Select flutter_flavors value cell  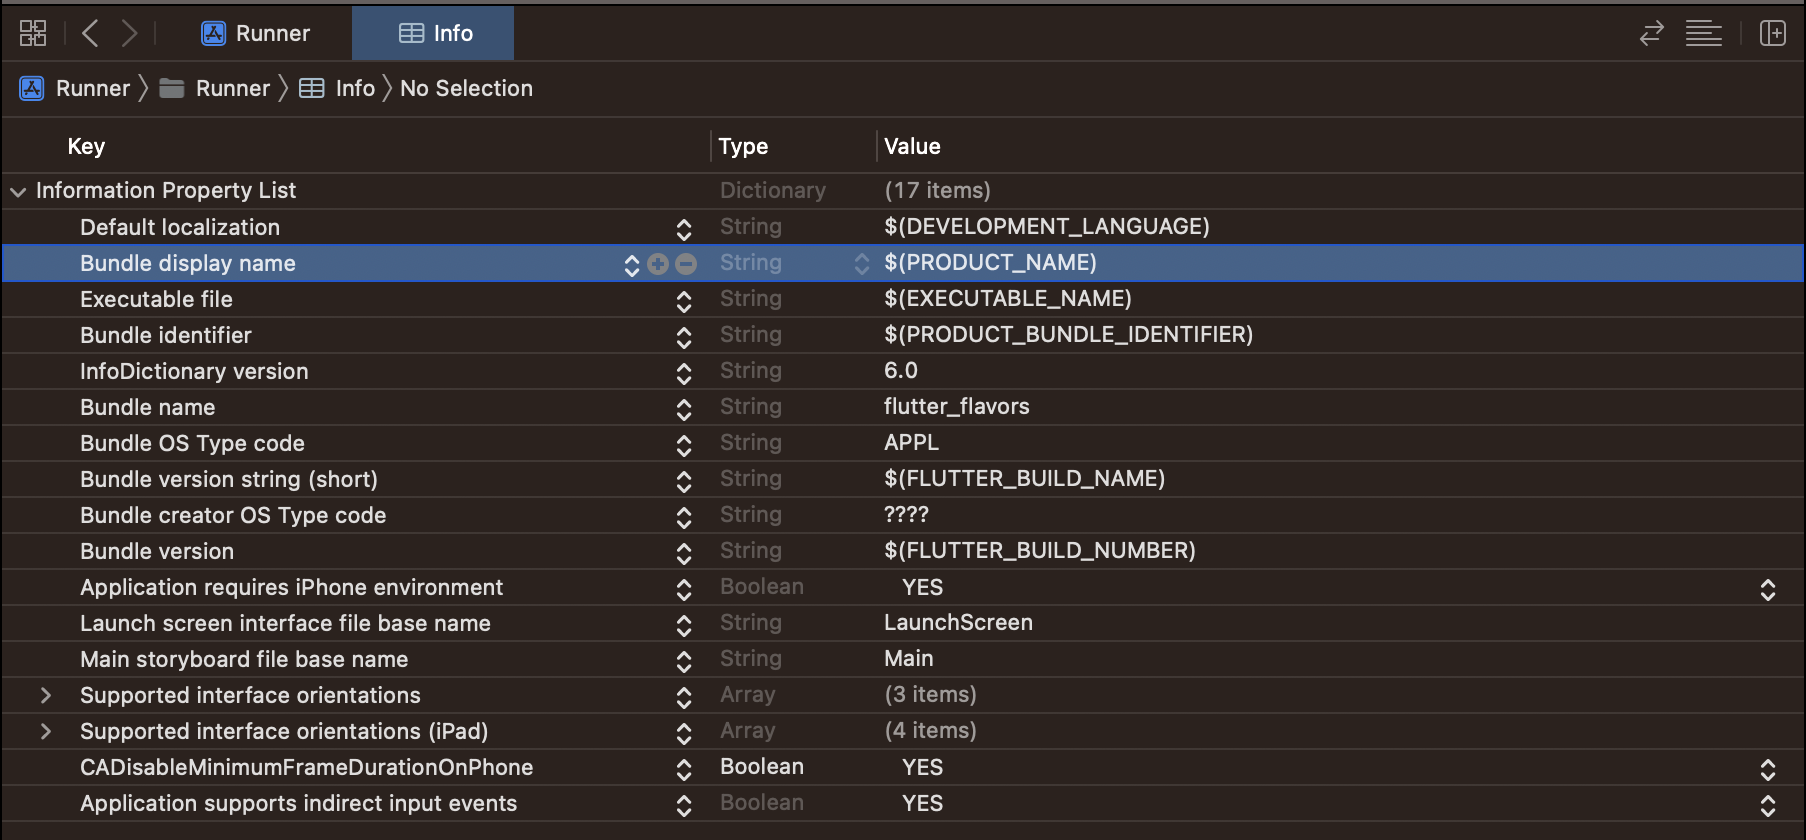point(956,406)
